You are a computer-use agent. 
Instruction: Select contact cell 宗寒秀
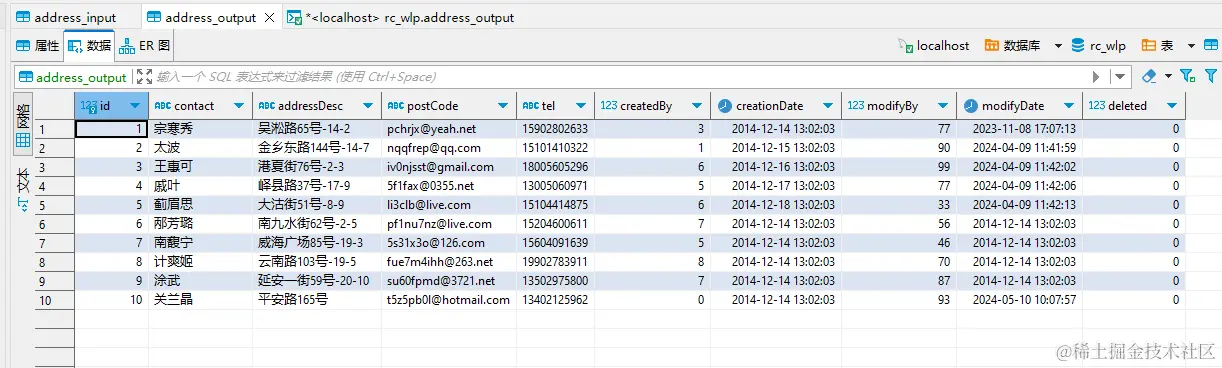pos(200,129)
